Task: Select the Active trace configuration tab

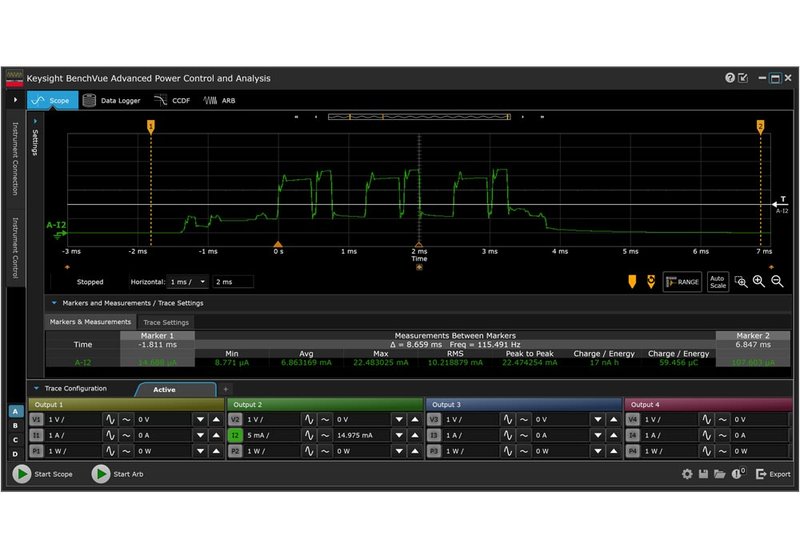Action: (176, 389)
